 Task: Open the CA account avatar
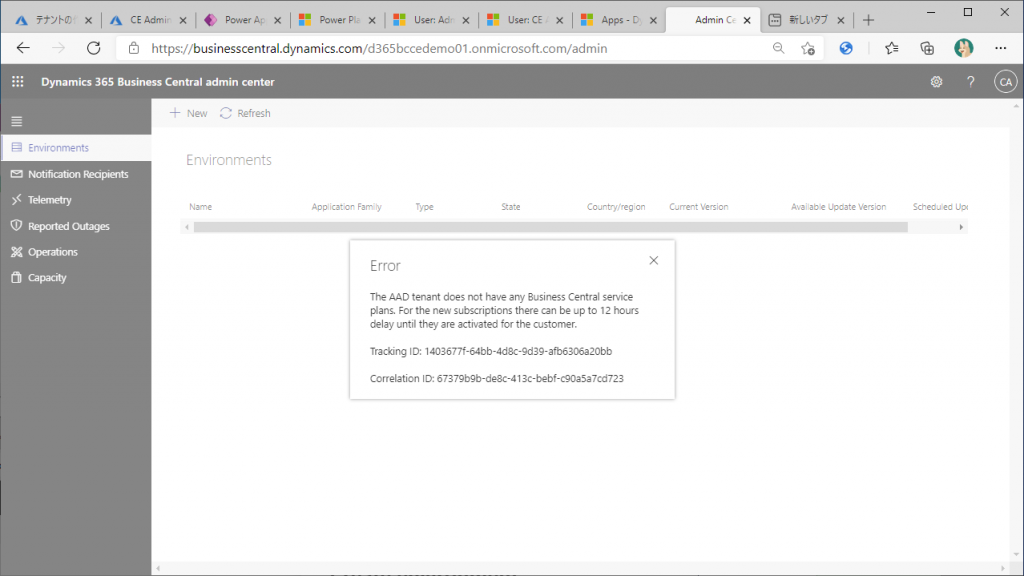click(x=1006, y=82)
